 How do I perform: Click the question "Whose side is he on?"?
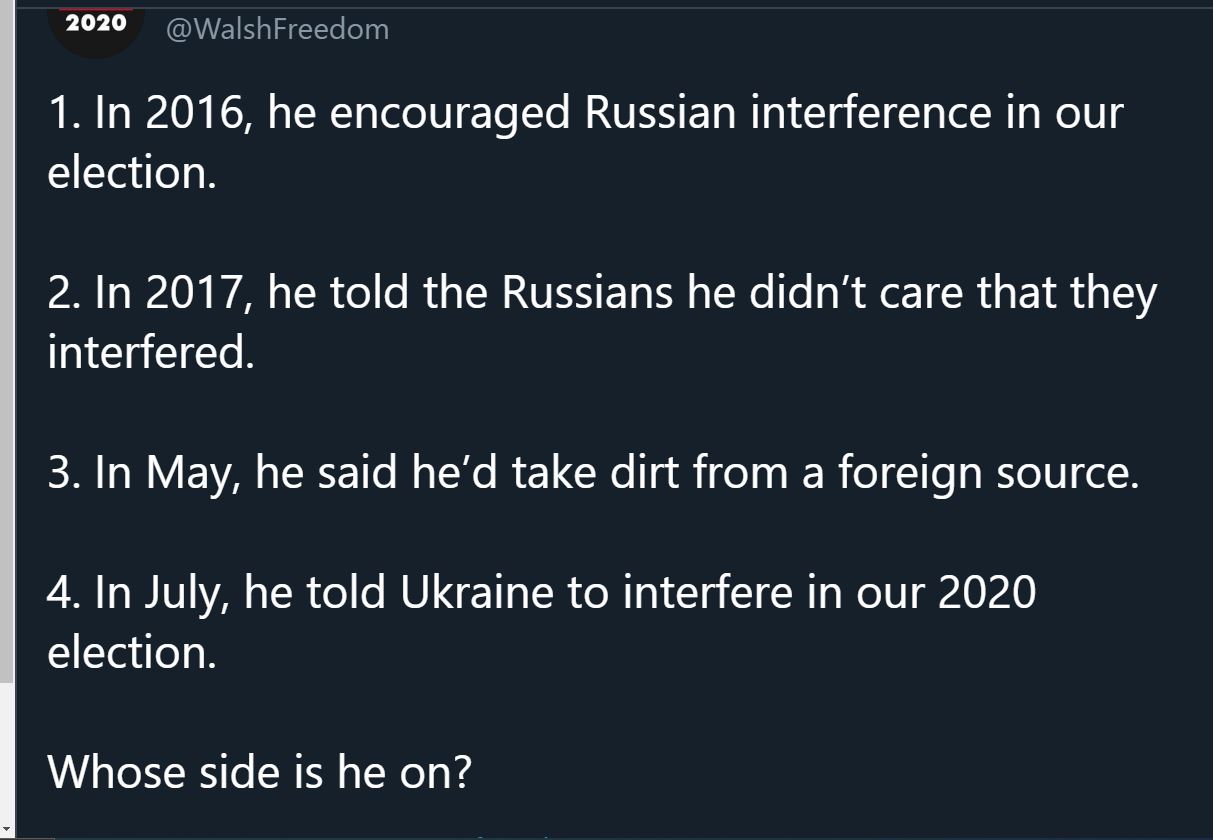tap(259, 772)
